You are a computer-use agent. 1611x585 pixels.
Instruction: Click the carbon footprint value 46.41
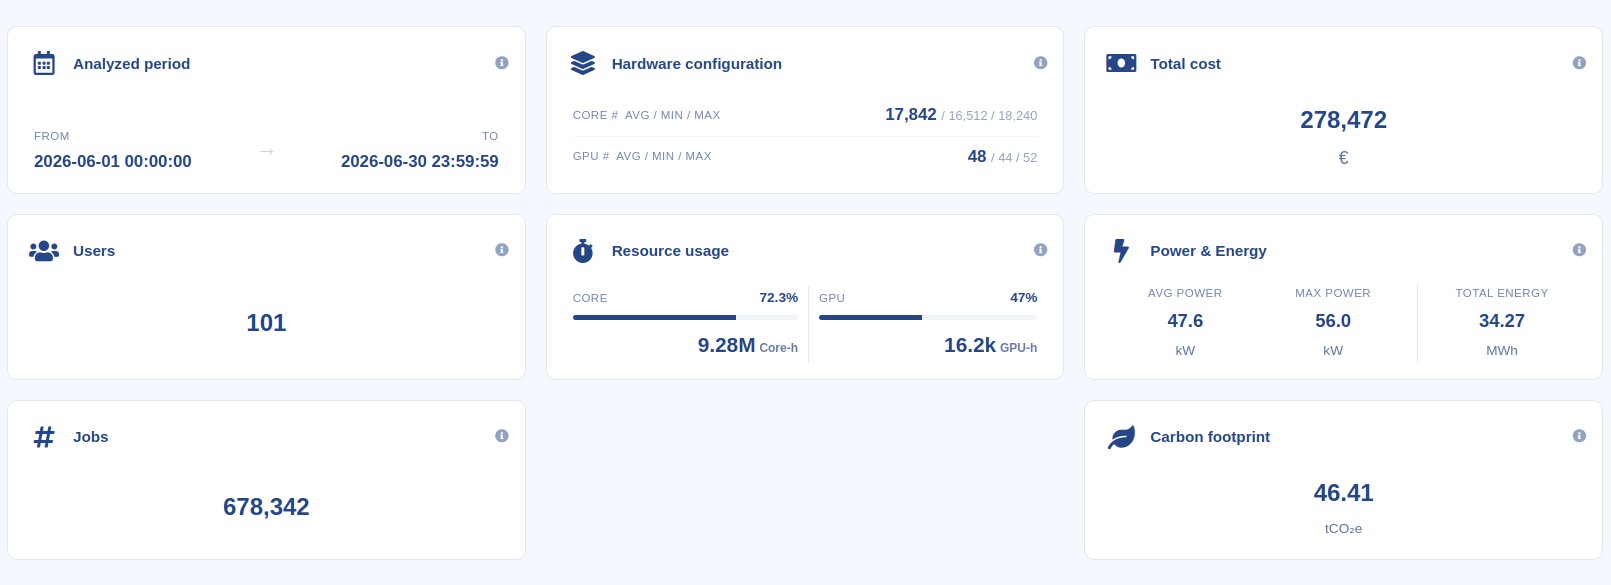[x=1343, y=493]
